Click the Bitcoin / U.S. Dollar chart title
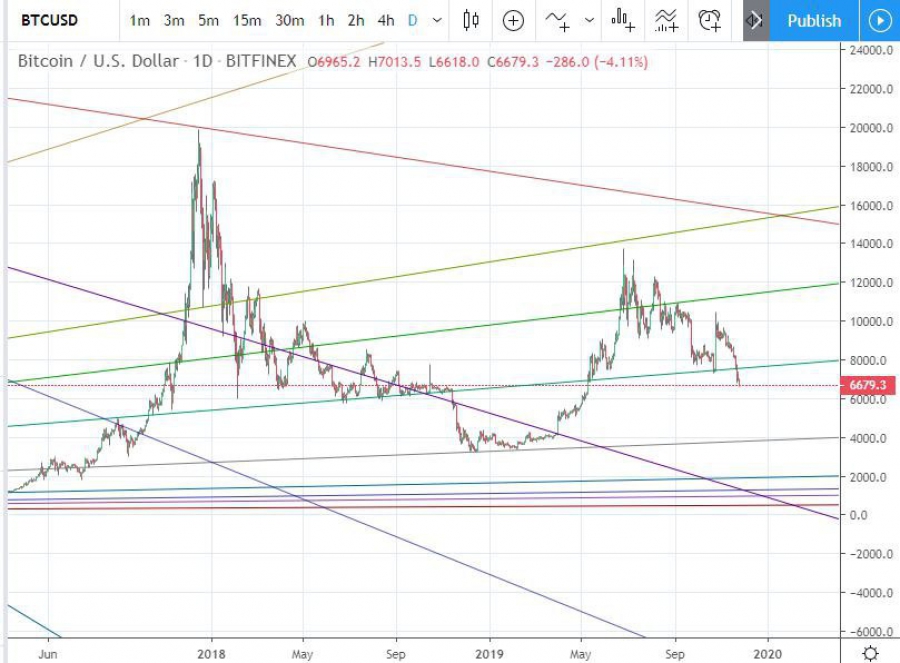900x663 pixels. (x=98, y=61)
